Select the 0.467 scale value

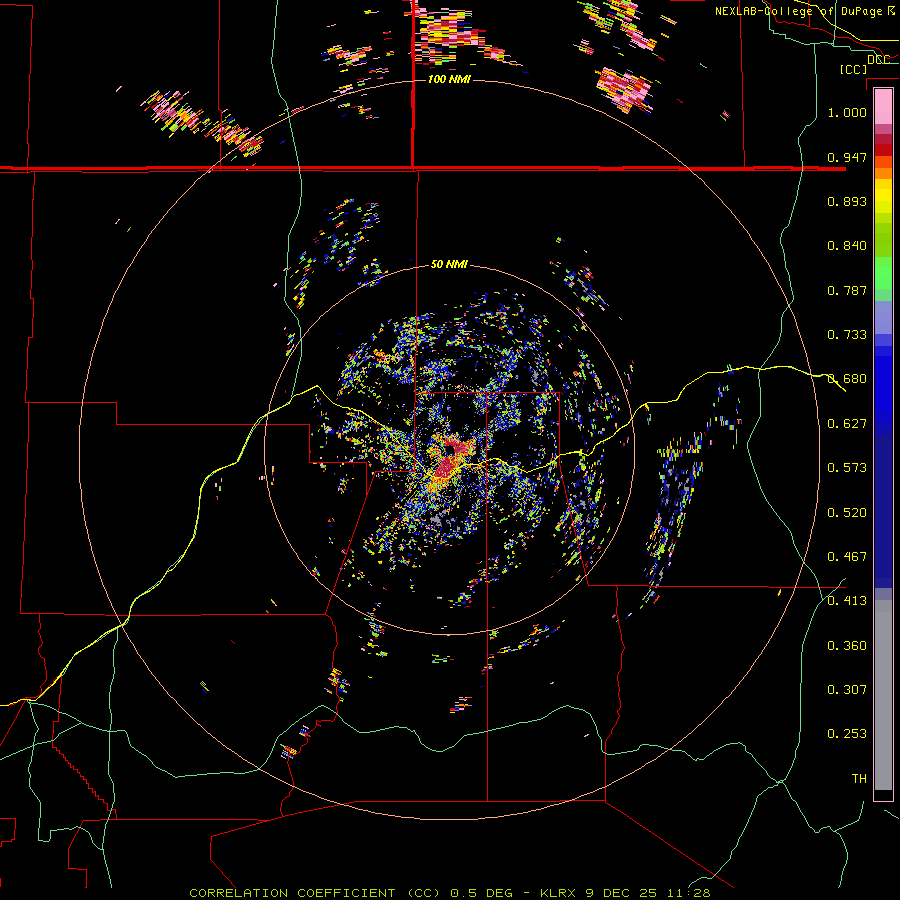click(x=847, y=557)
